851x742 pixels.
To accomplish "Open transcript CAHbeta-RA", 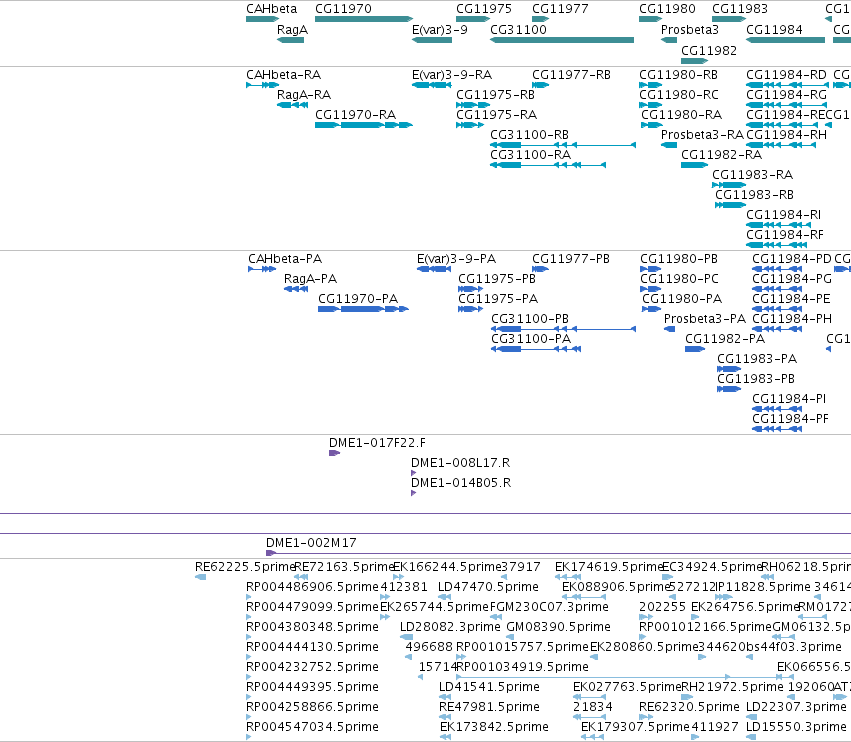I will coord(283,75).
